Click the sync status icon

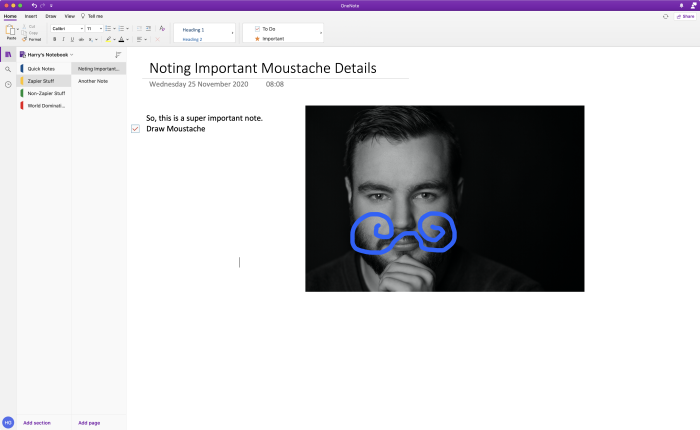click(x=665, y=17)
